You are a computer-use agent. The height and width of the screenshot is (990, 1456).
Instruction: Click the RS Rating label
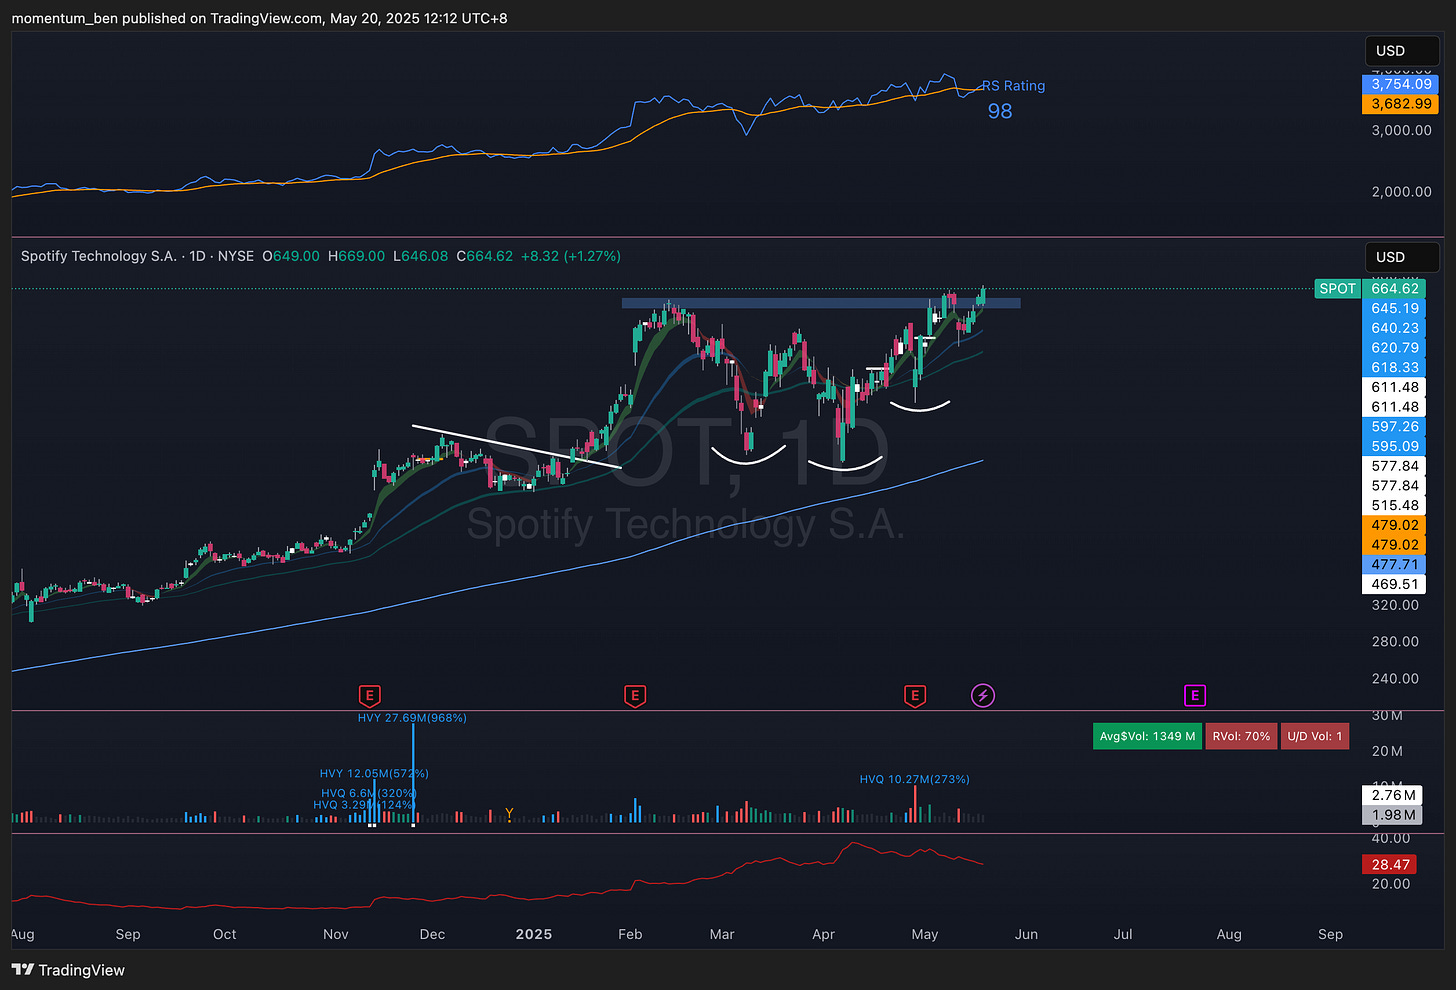pyautogui.click(x=1014, y=86)
